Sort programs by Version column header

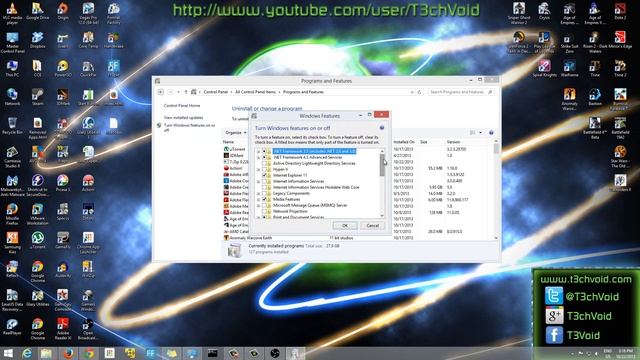(453, 142)
